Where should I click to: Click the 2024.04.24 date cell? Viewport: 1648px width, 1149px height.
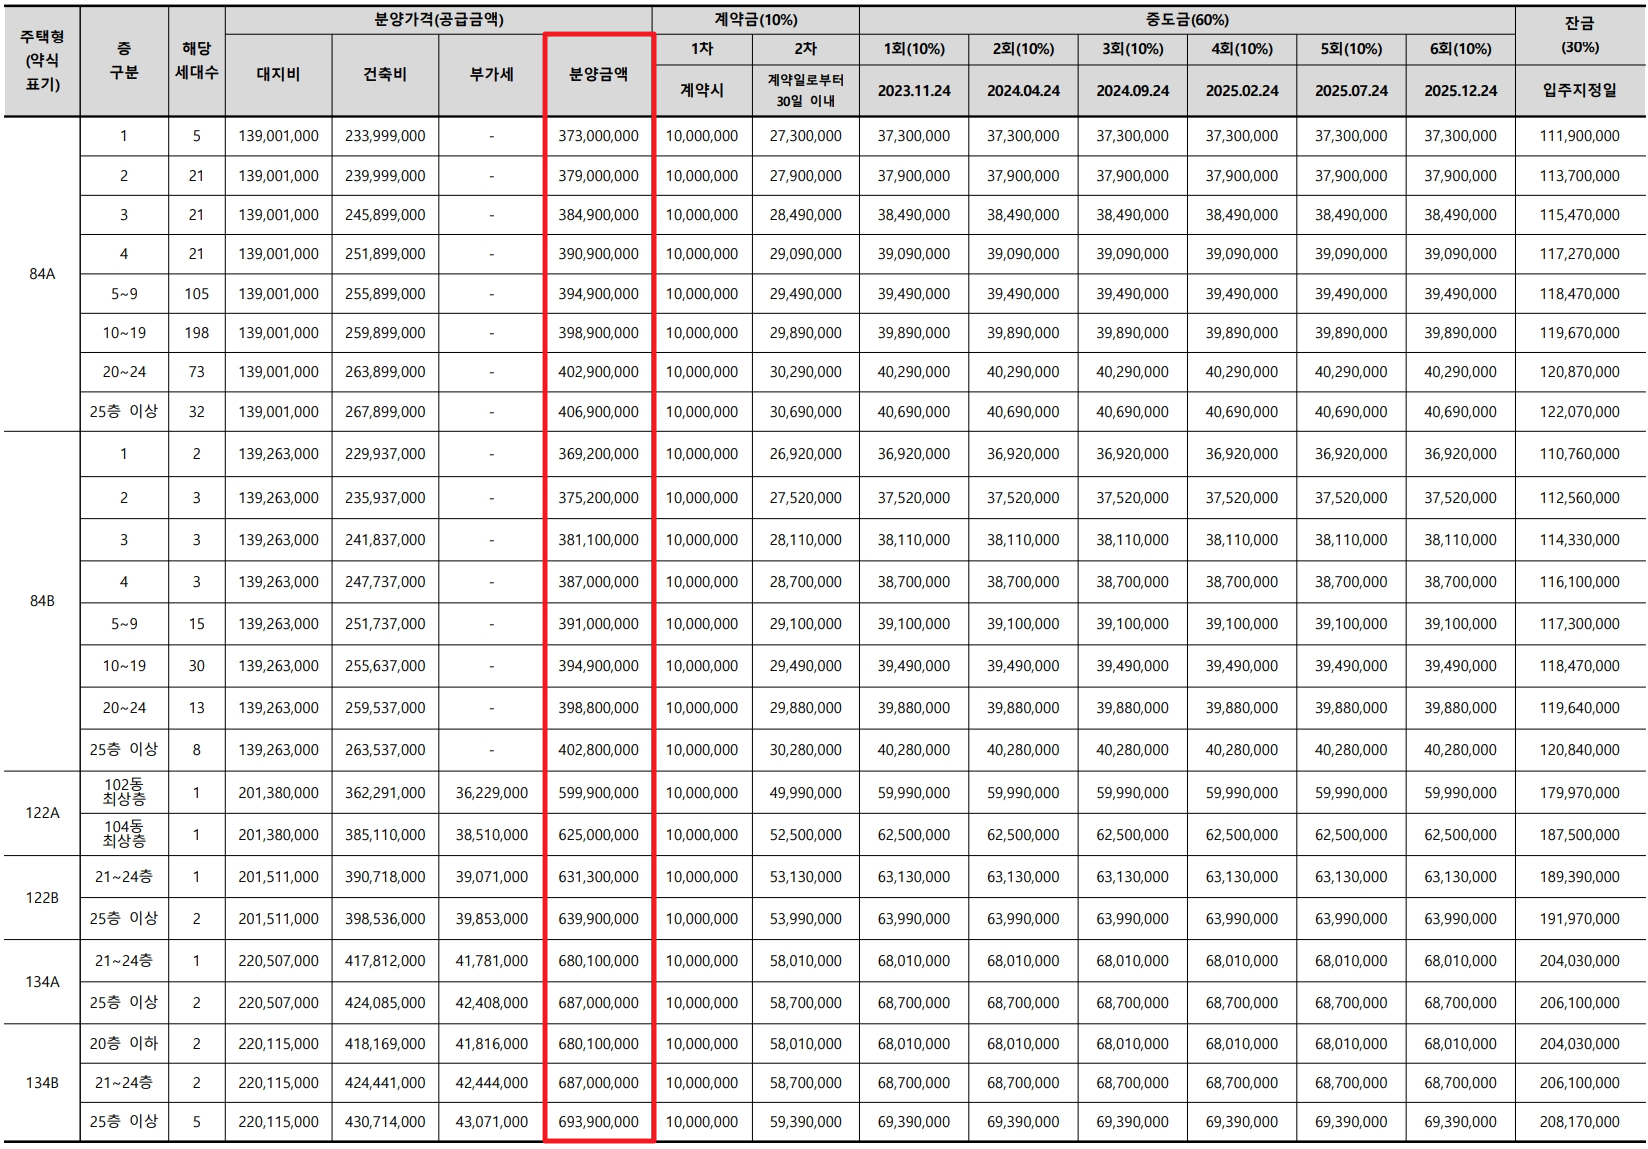pos(1023,91)
